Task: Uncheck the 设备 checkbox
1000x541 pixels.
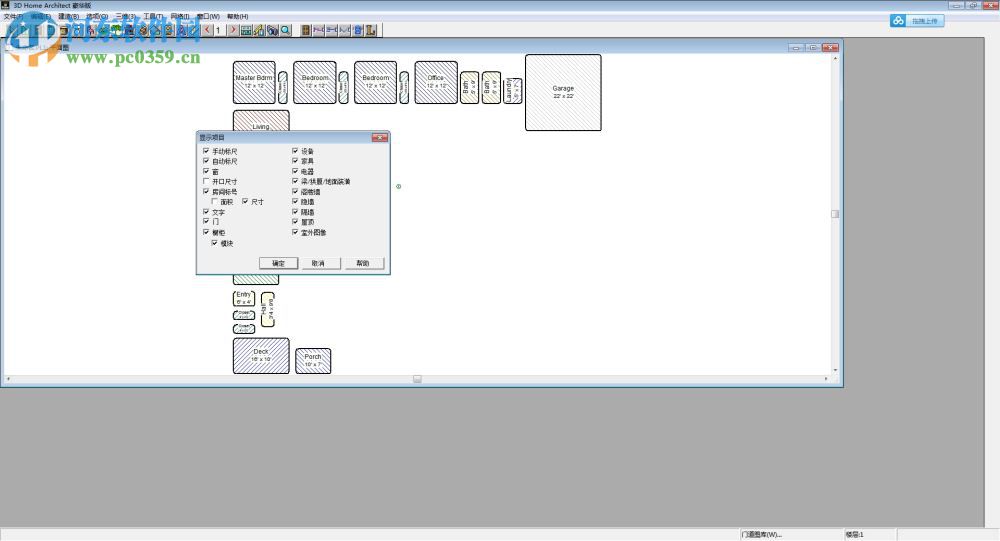Action: 295,151
